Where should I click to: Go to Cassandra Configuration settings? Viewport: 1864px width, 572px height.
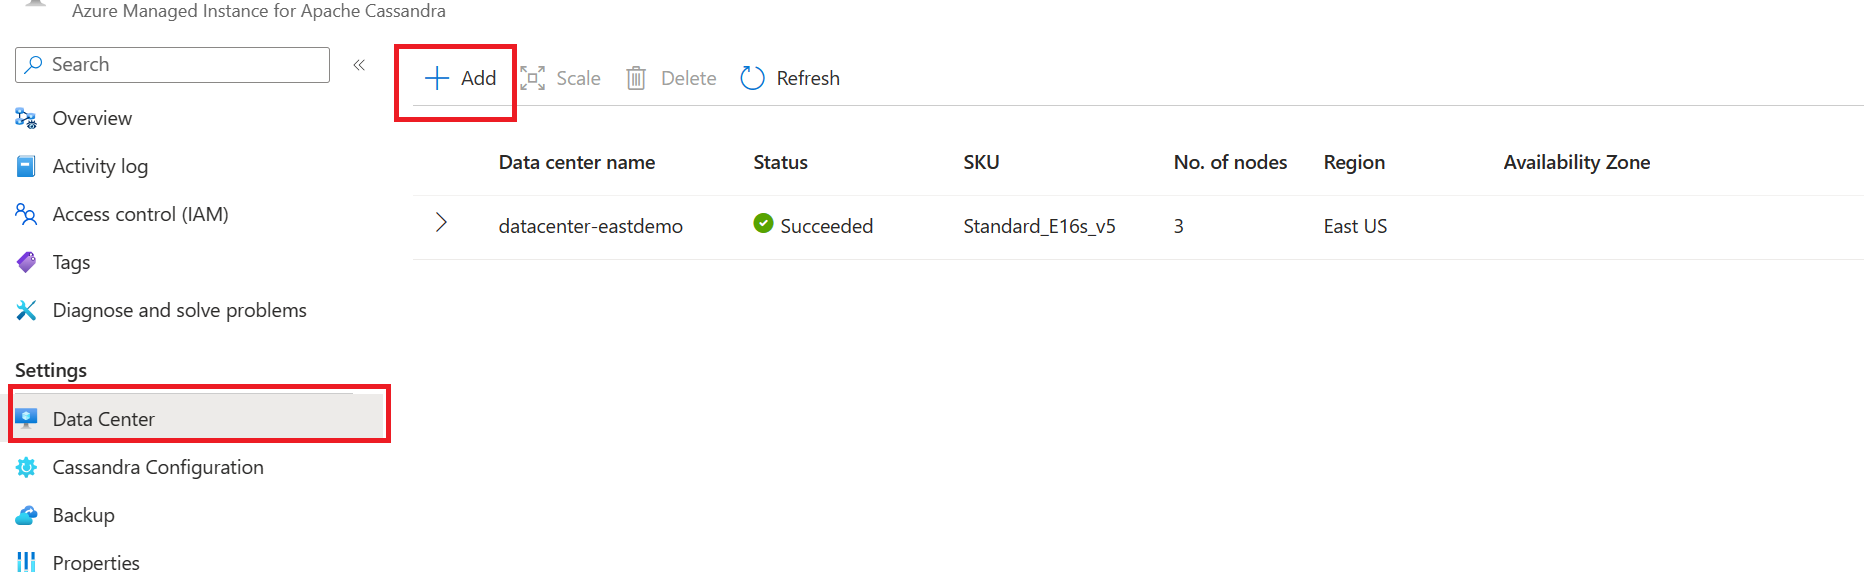[x=158, y=467]
